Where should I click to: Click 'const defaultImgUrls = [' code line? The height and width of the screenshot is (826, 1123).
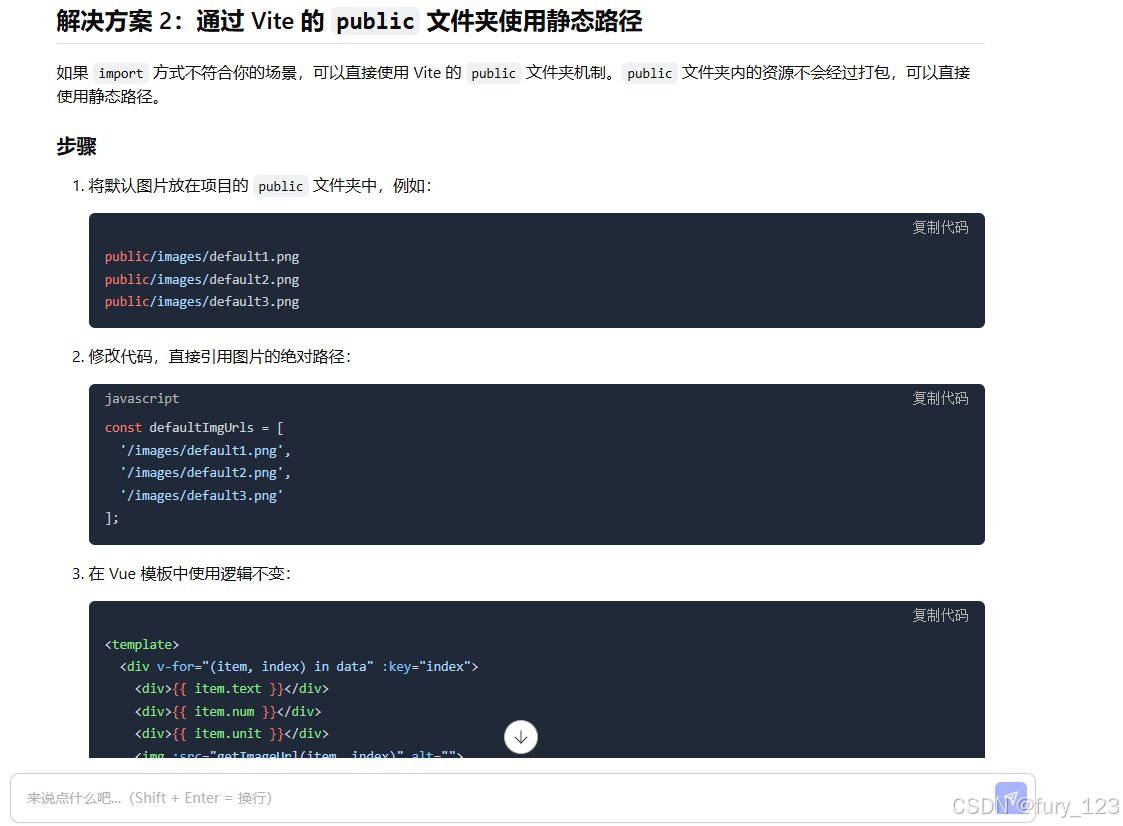tap(194, 428)
